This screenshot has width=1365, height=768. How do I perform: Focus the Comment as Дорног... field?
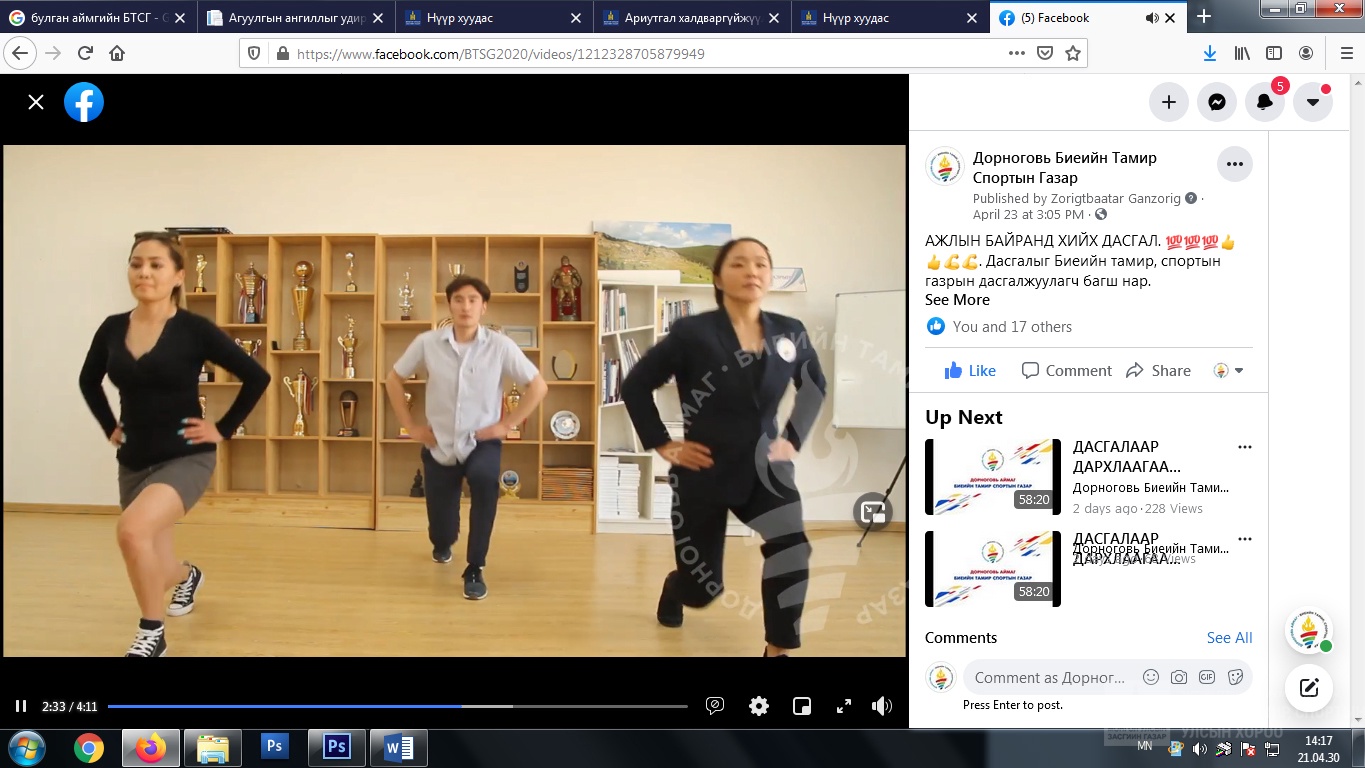click(x=1050, y=677)
